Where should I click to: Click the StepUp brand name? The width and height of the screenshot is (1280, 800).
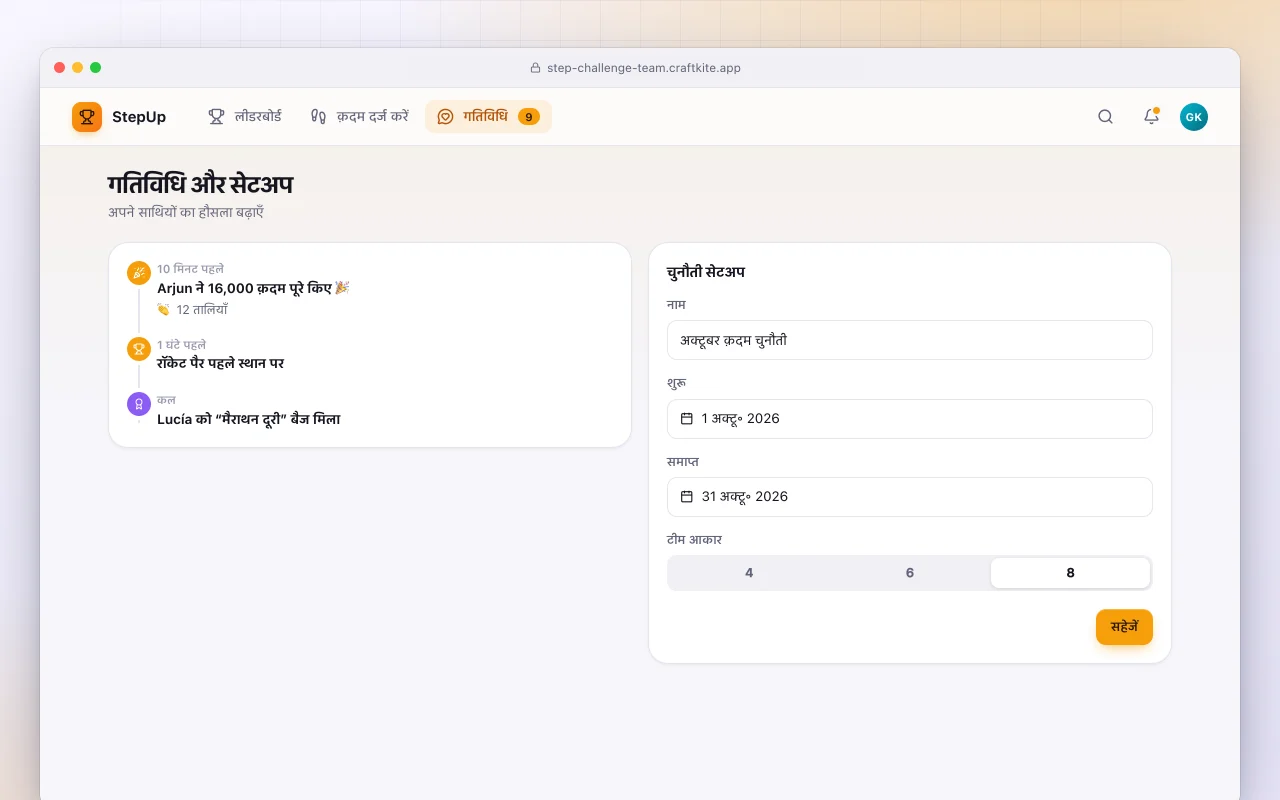(139, 117)
